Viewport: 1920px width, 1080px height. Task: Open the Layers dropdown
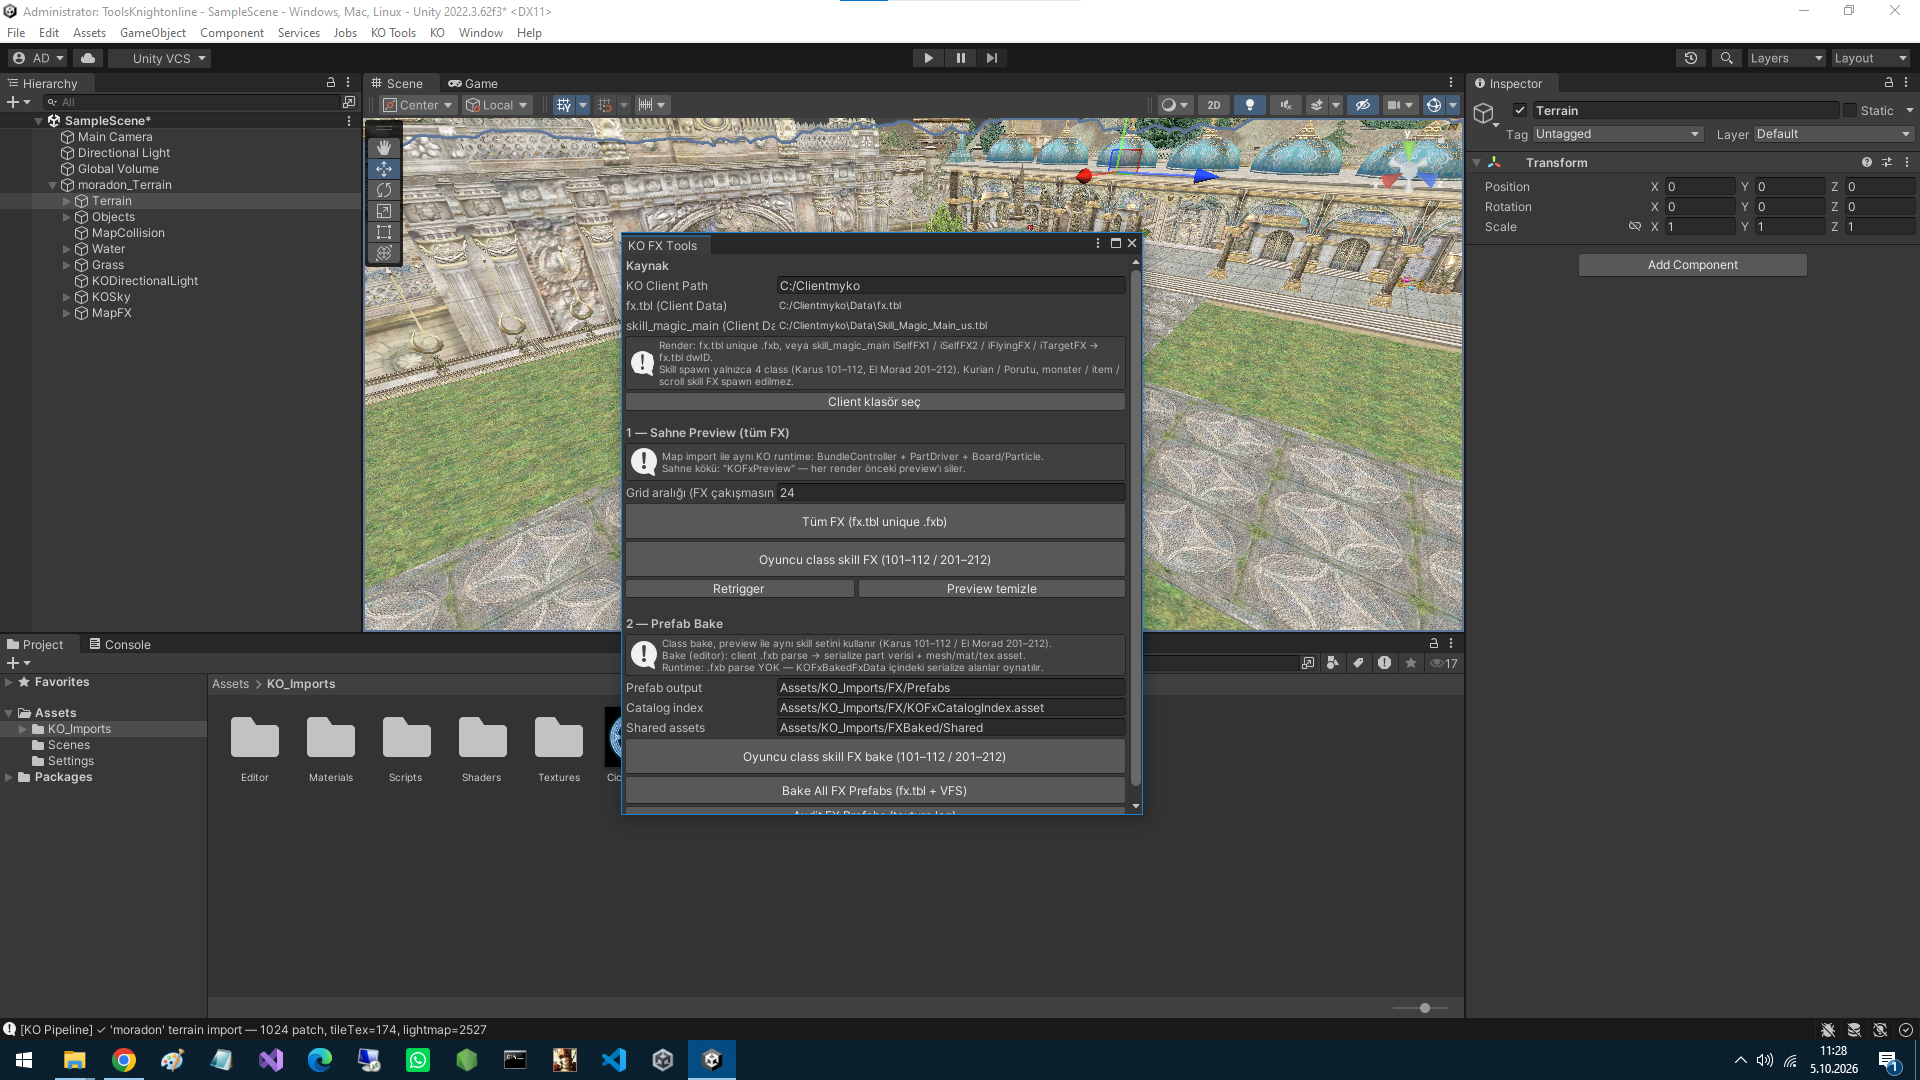(1786, 58)
